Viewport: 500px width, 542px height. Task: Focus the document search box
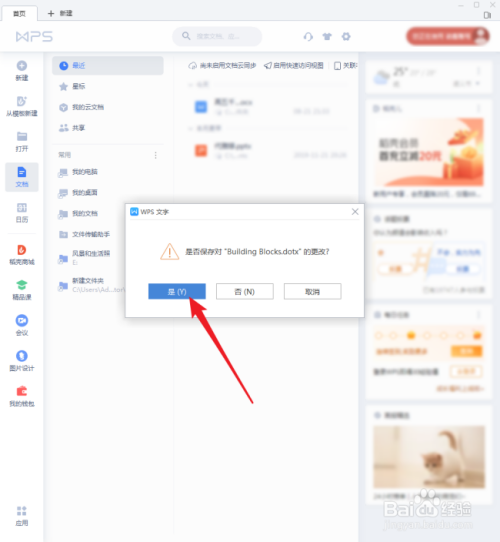coord(217,36)
